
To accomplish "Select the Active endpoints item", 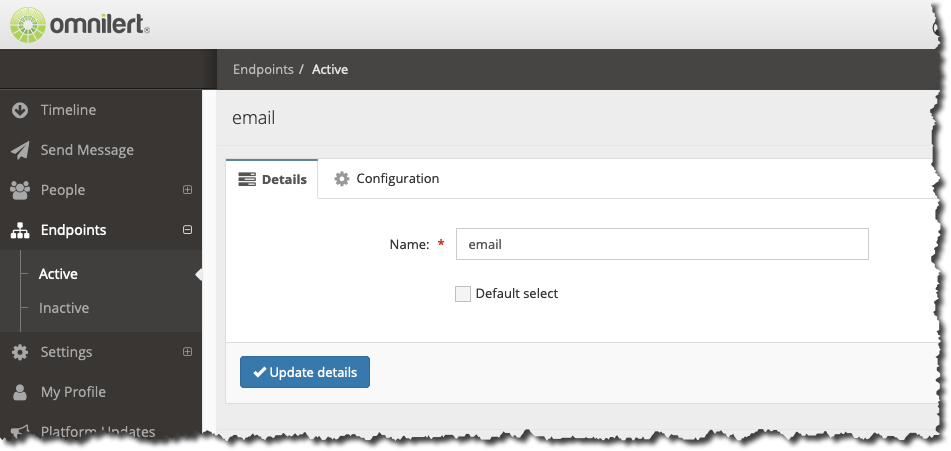I will click(58, 274).
